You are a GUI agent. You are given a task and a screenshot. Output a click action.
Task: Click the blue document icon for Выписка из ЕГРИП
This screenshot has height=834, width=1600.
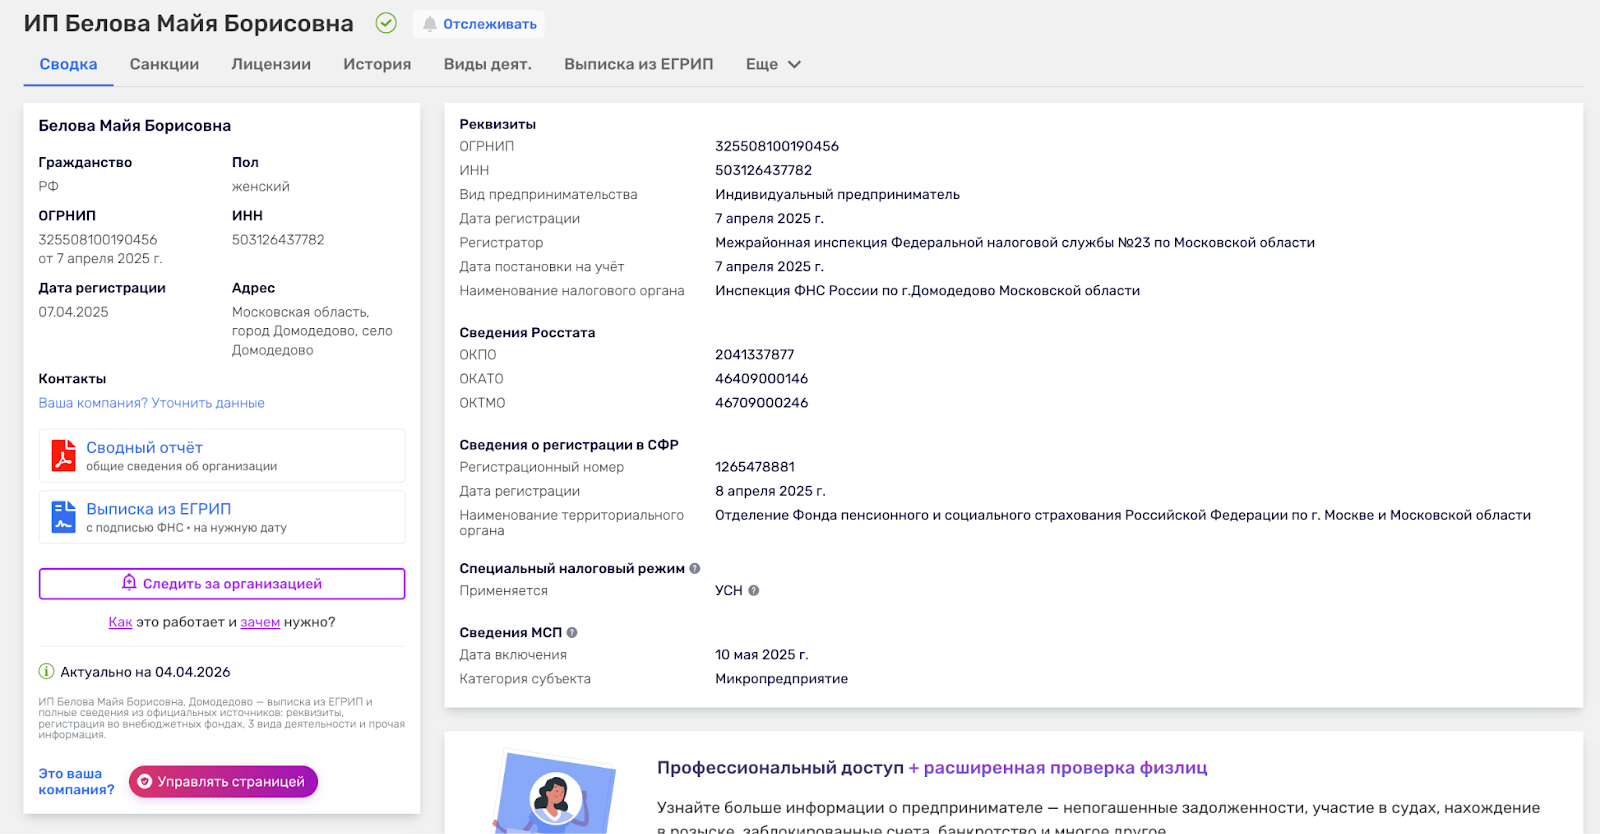pos(64,517)
